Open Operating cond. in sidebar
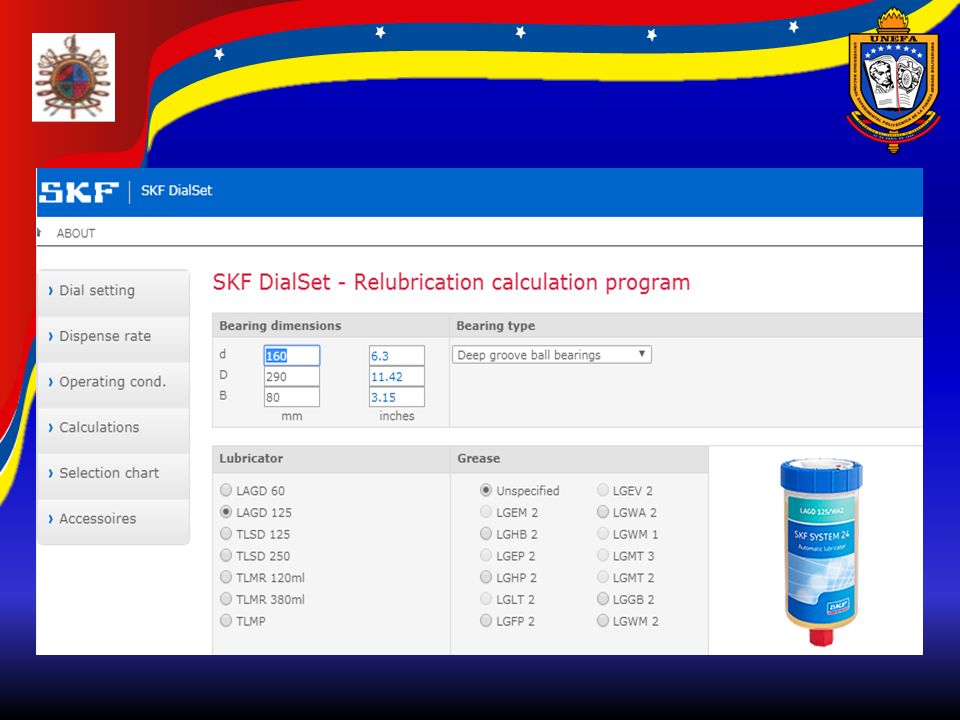Viewport: 960px width, 720px height. 113,382
